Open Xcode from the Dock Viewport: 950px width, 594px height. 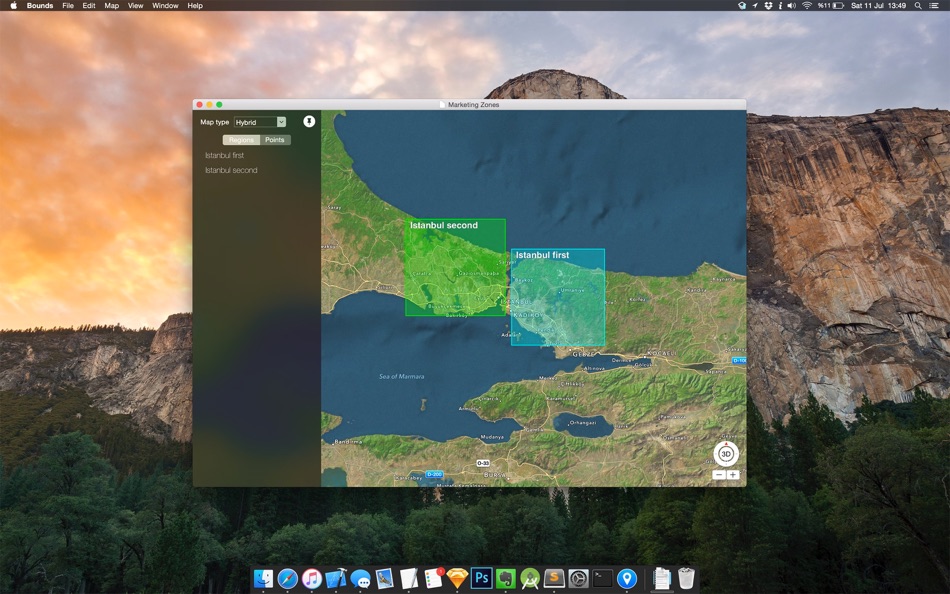tap(336, 578)
